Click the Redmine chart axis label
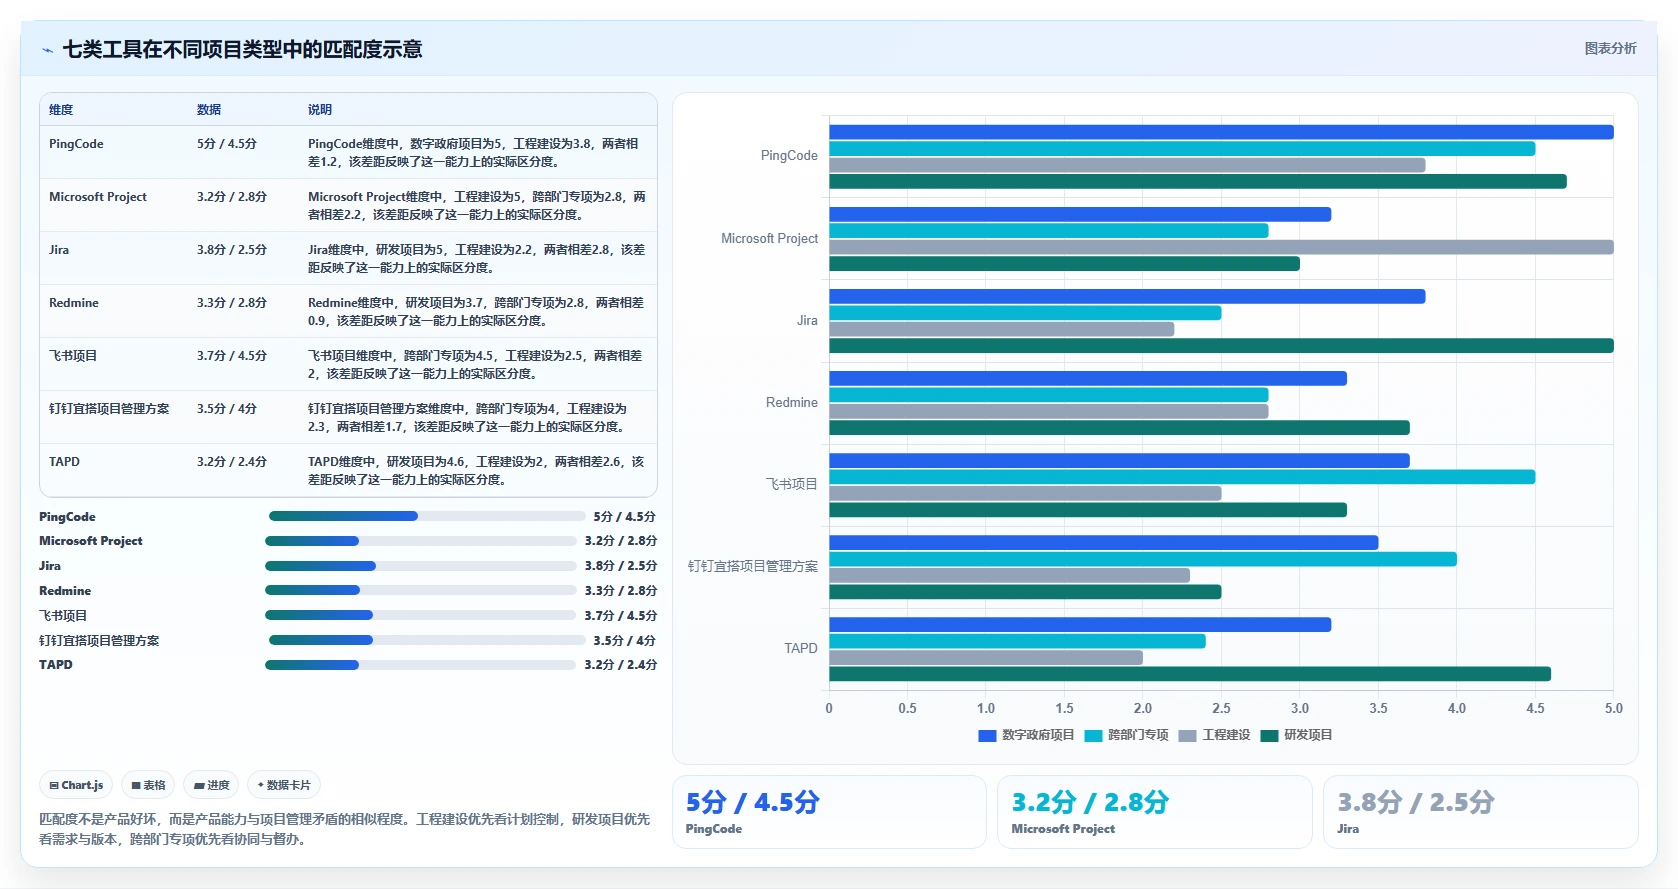Image resolution: width=1678 pixels, height=889 pixels. click(x=792, y=403)
